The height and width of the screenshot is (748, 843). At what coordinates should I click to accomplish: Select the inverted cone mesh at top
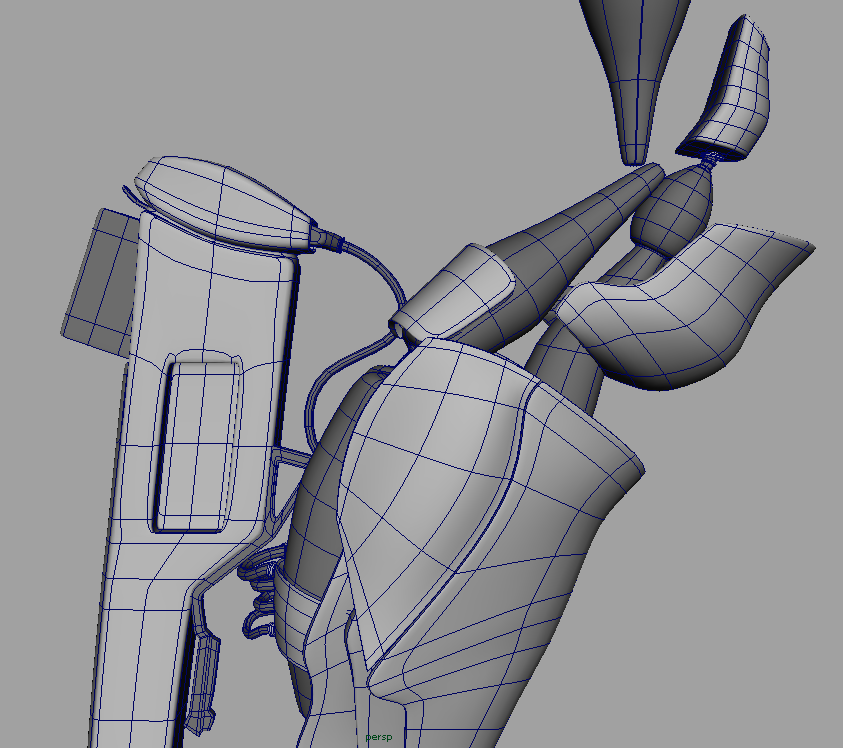point(635,81)
